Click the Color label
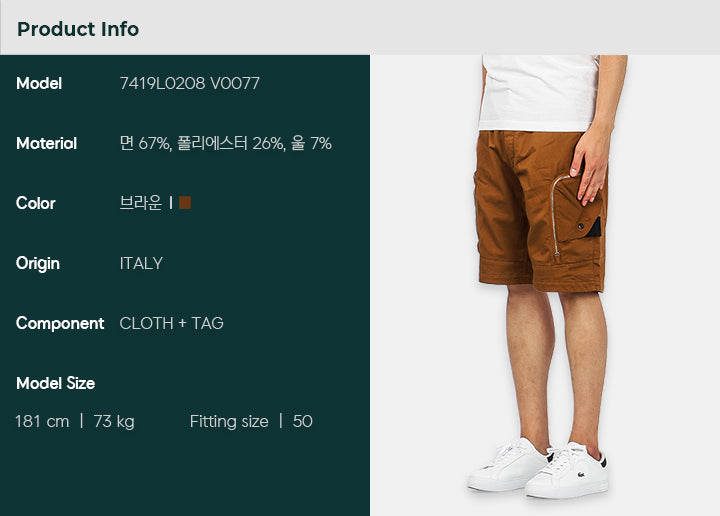Image resolution: width=720 pixels, height=516 pixels. click(x=35, y=203)
